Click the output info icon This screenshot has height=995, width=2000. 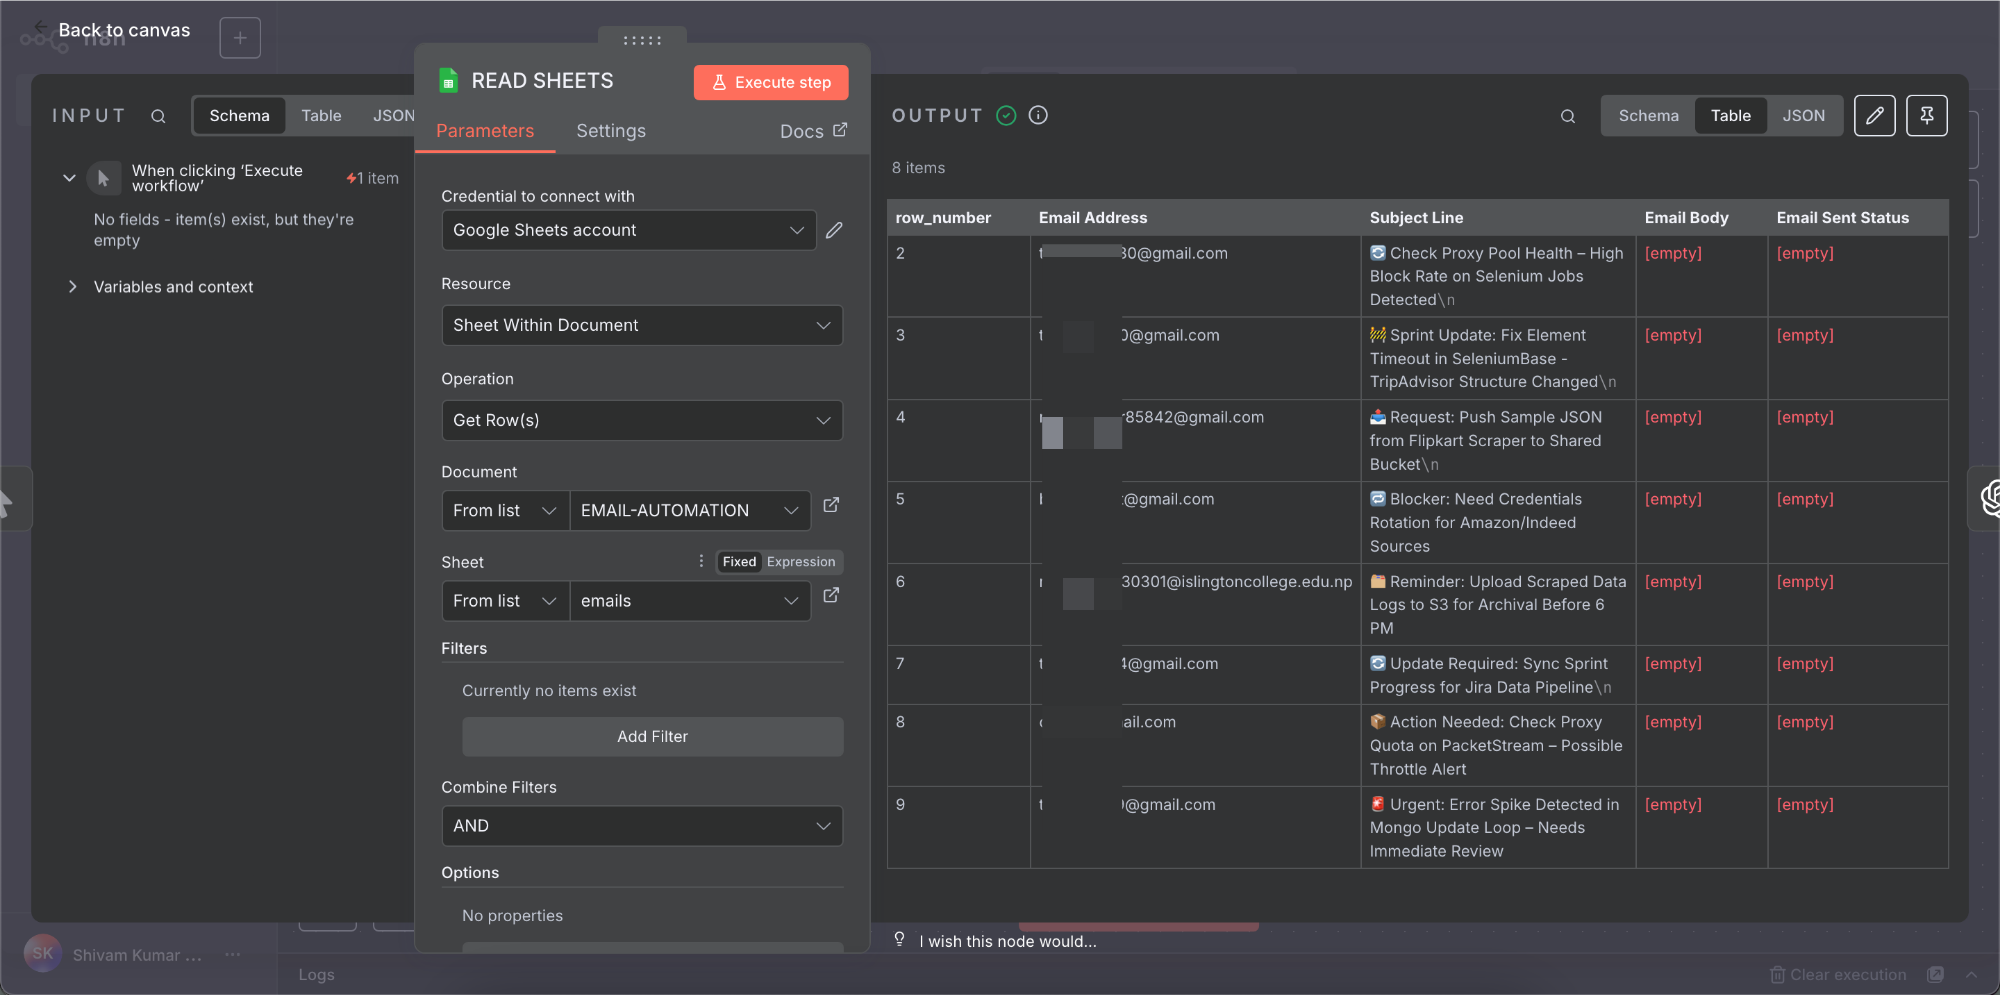click(1038, 115)
